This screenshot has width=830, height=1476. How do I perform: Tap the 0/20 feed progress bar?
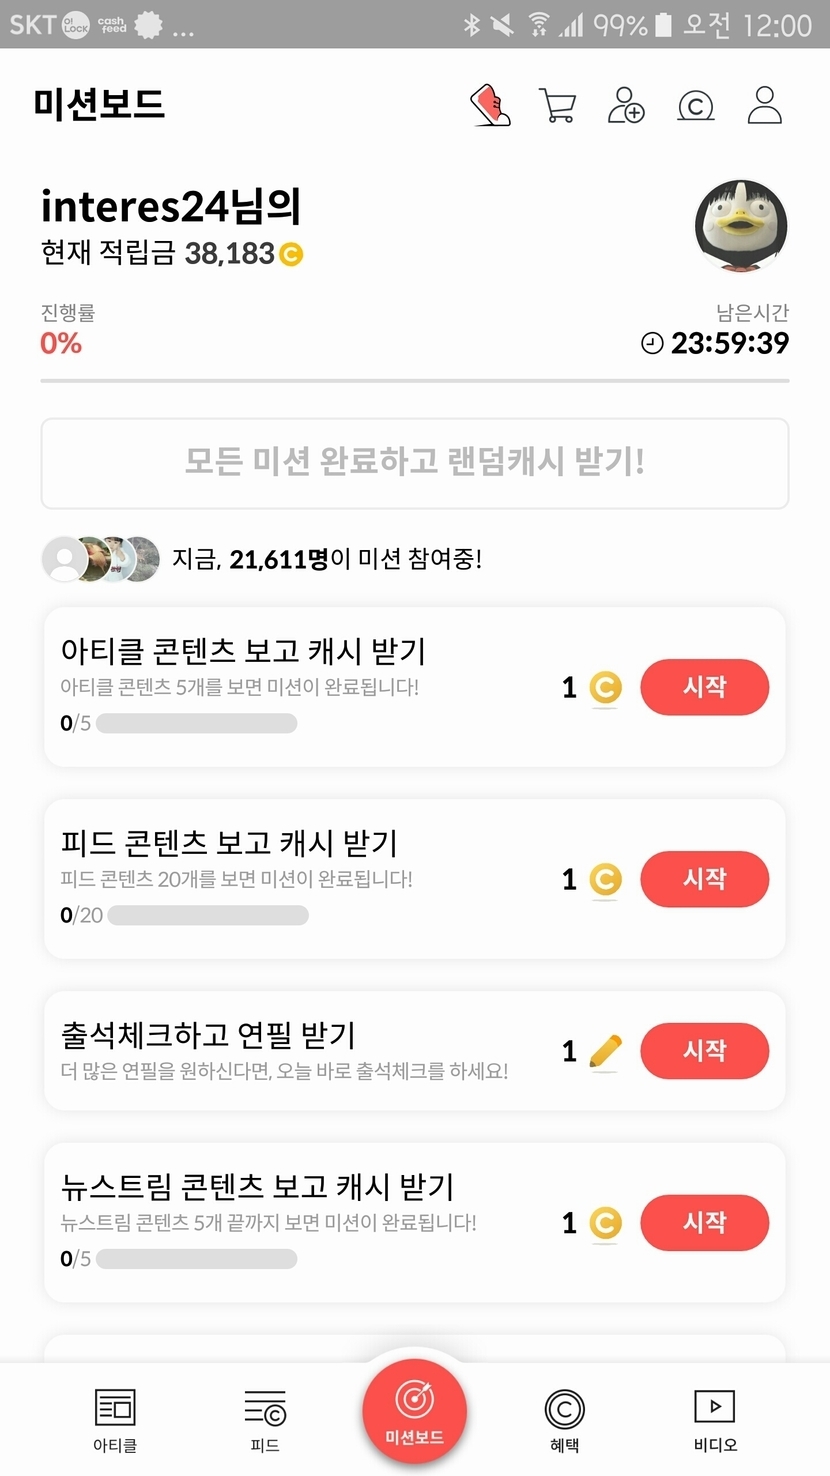pyautogui.click(x=208, y=915)
